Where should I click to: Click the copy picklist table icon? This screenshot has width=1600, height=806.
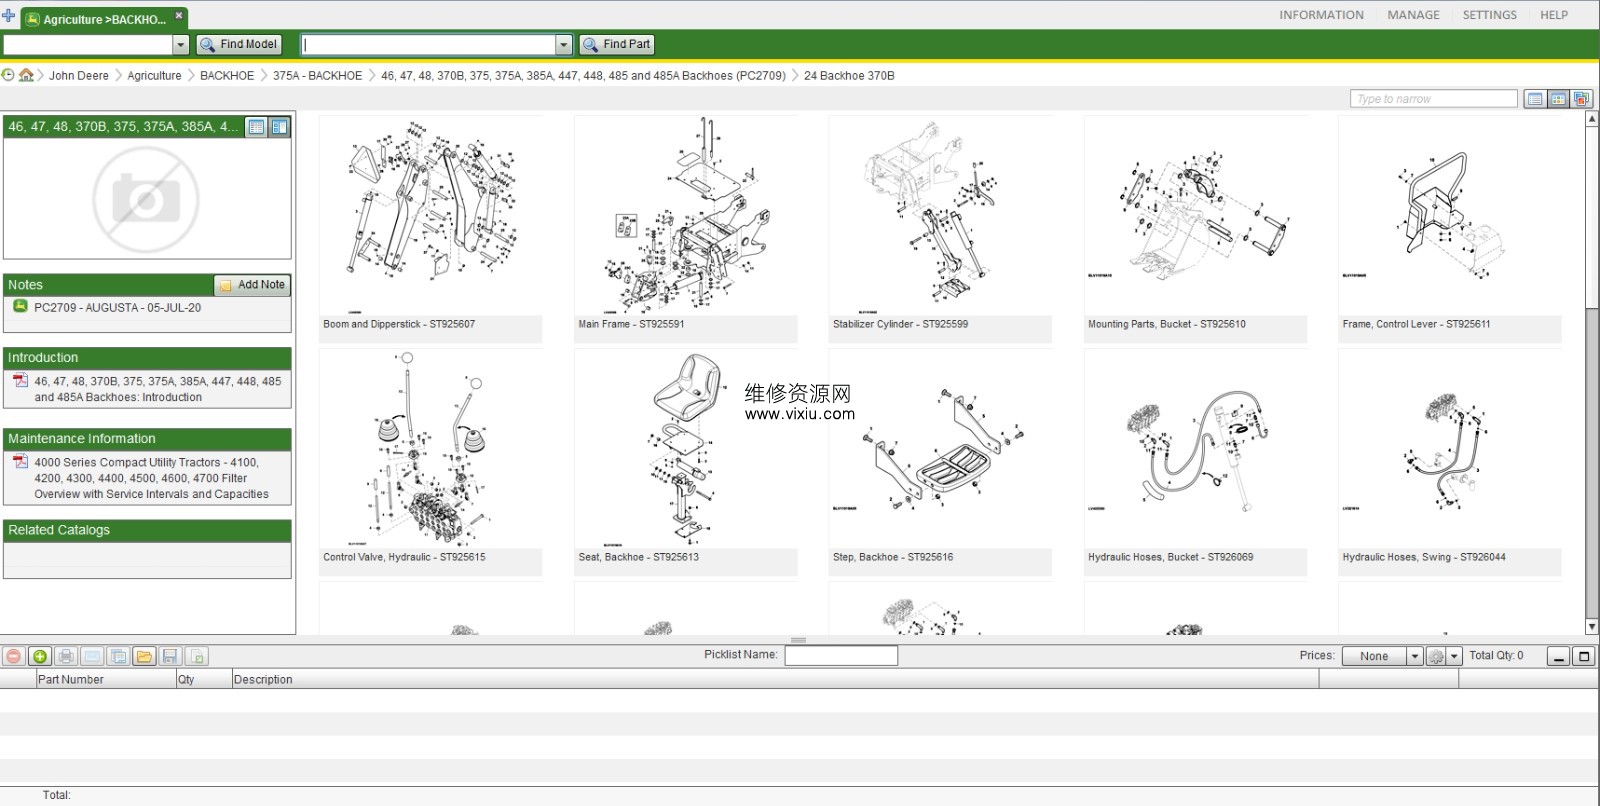tap(118, 656)
